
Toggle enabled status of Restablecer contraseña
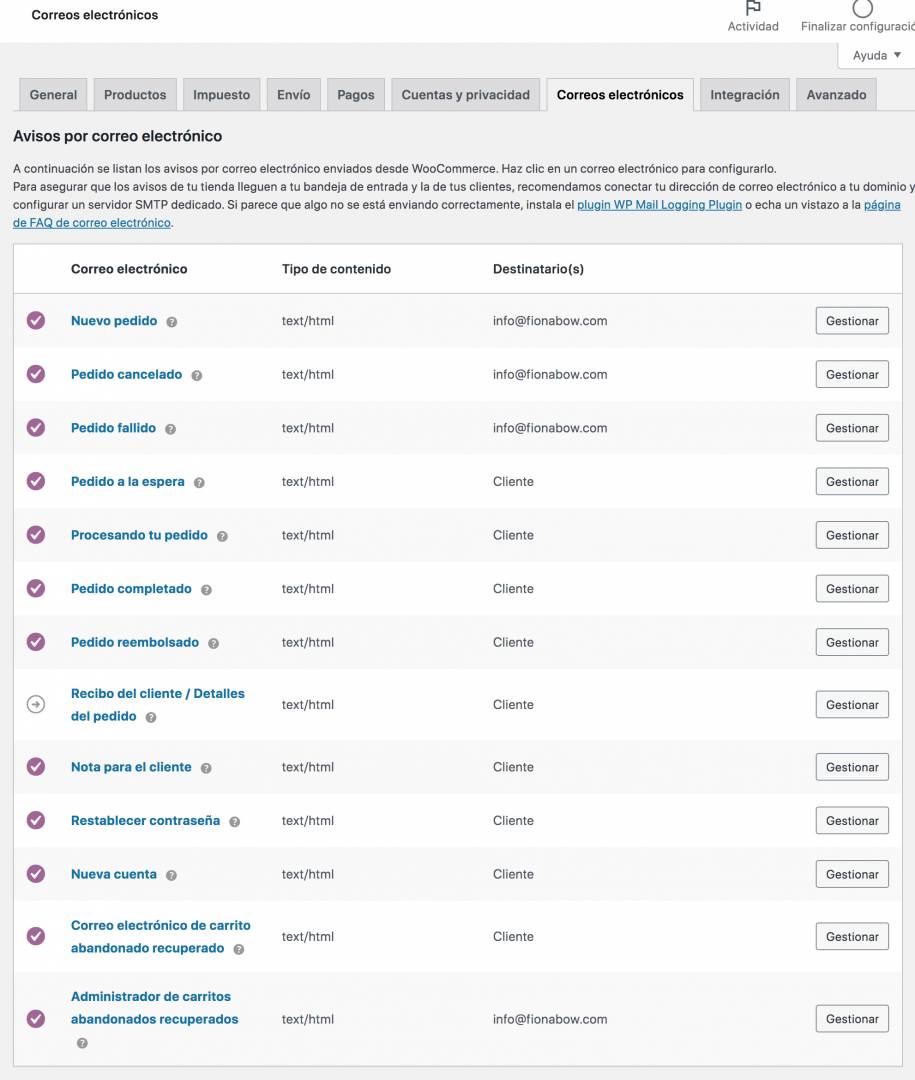(x=36, y=820)
